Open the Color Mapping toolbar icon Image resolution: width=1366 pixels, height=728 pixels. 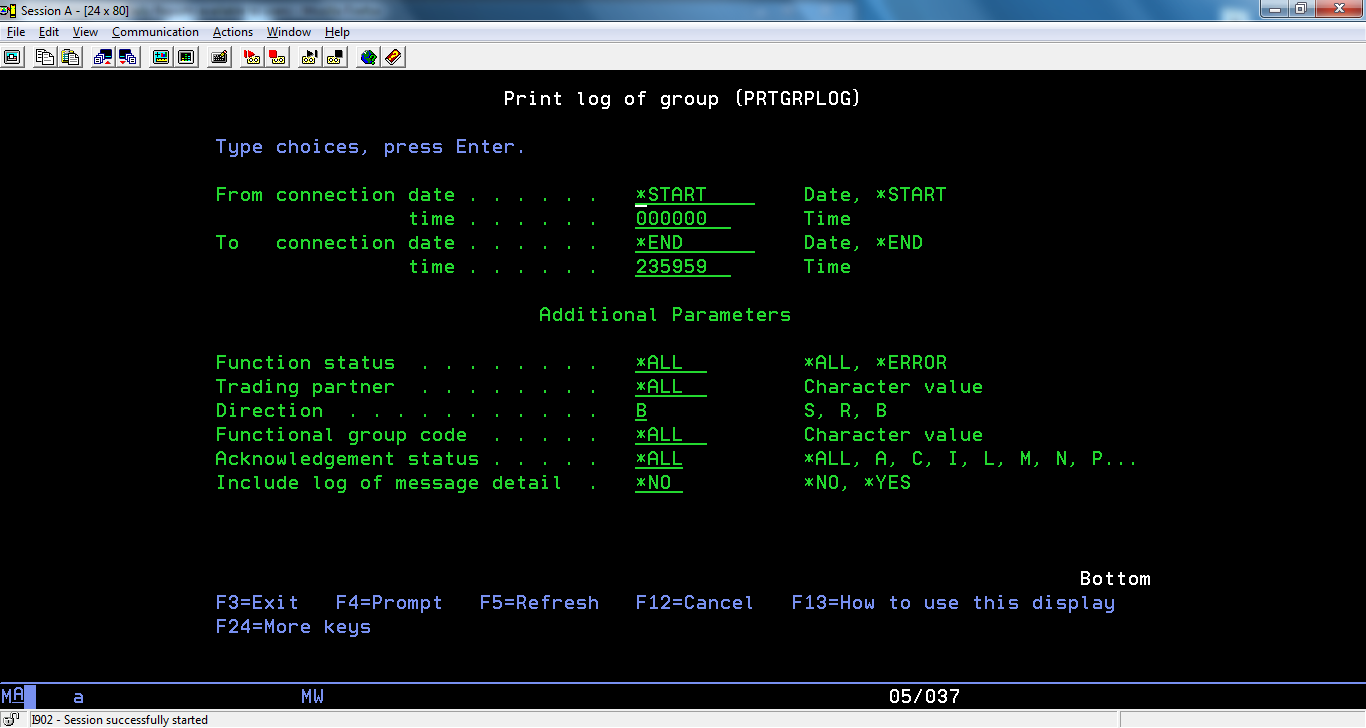pyautogui.click(x=186, y=57)
